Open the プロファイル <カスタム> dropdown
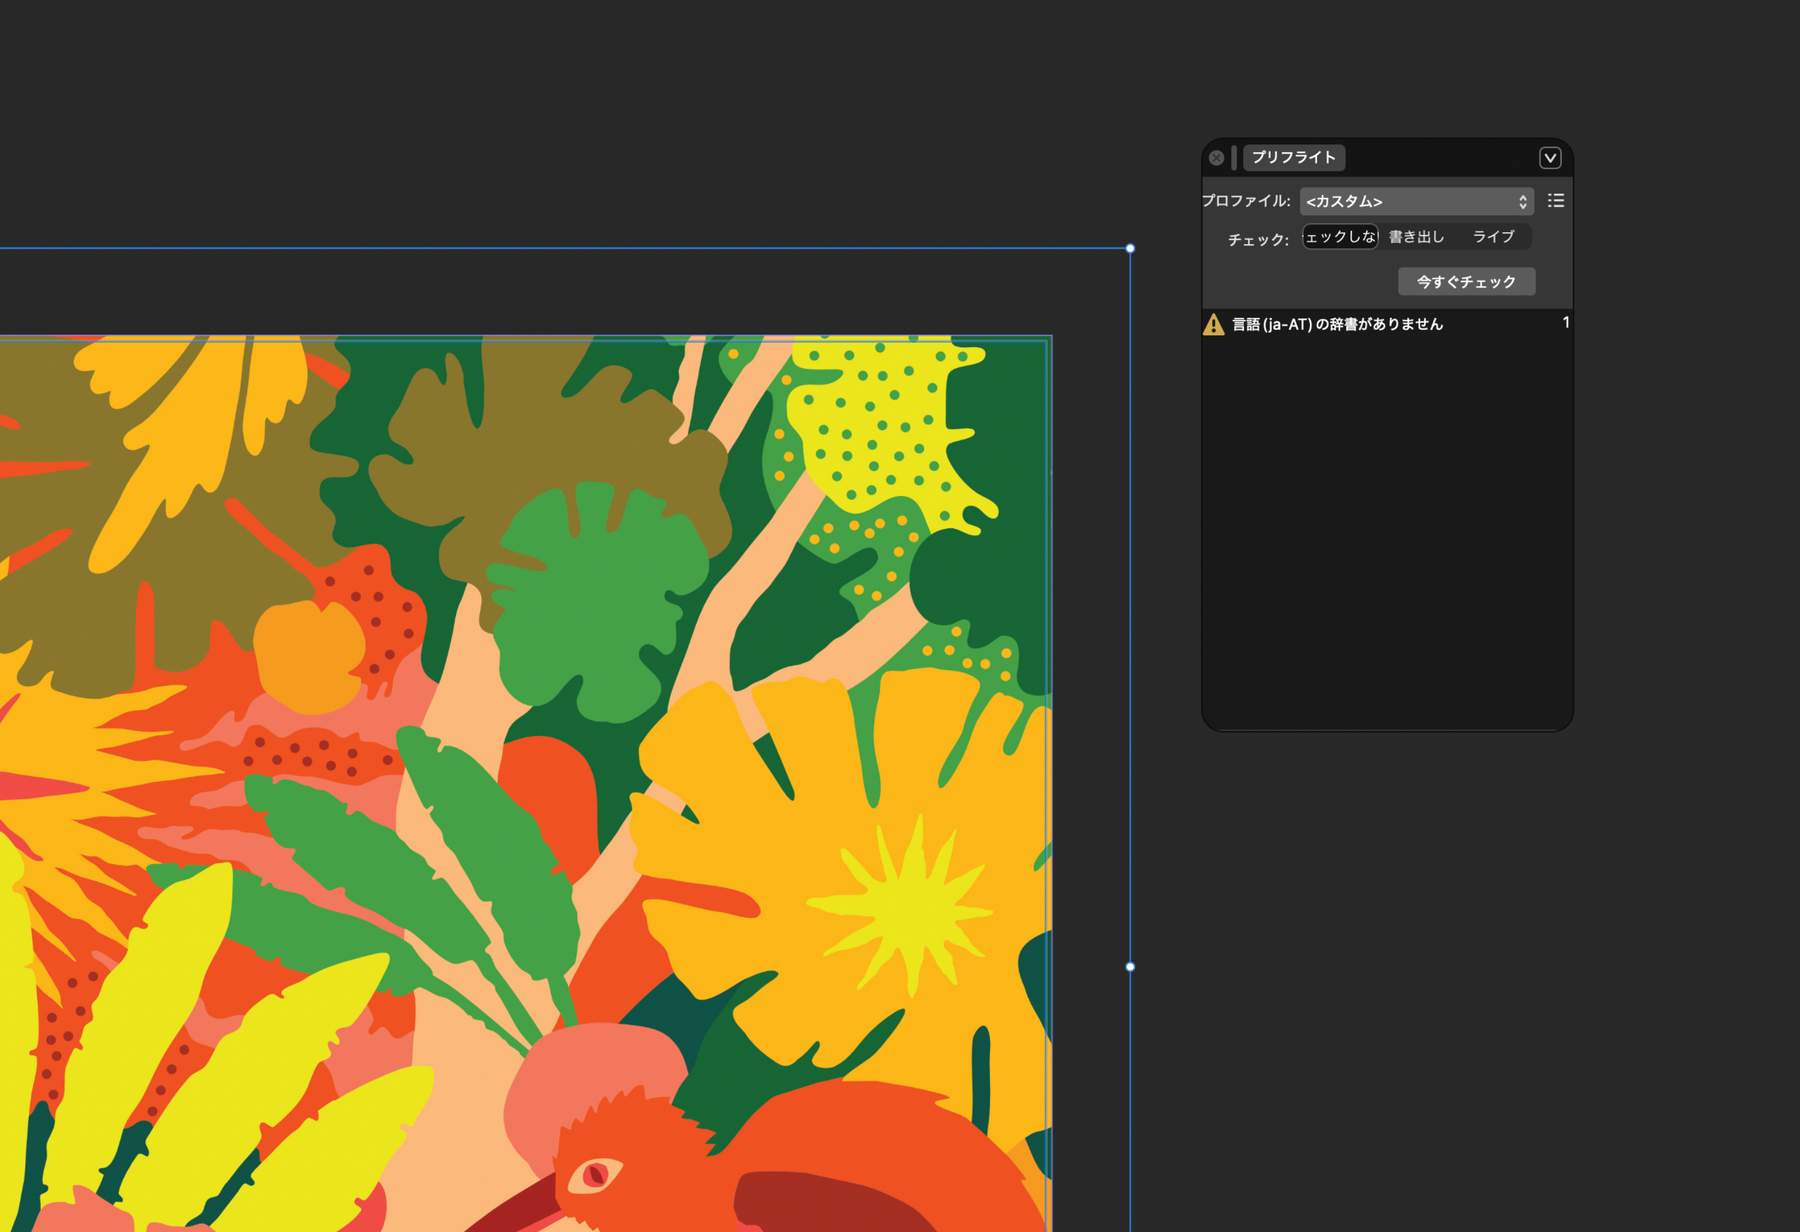The width and height of the screenshot is (1800, 1232). [1416, 201]
